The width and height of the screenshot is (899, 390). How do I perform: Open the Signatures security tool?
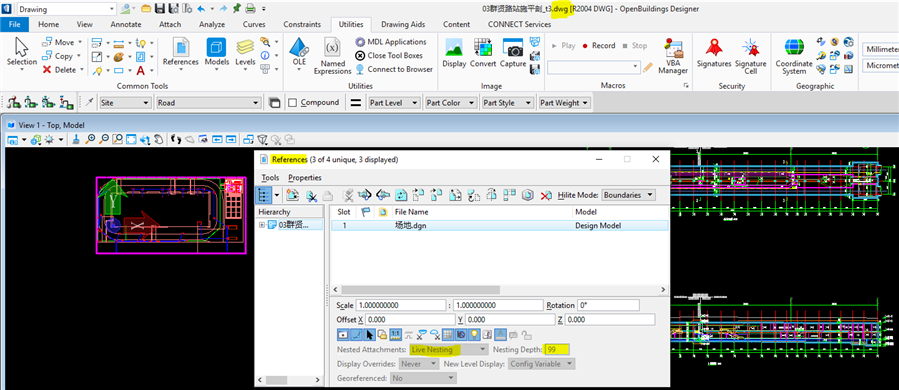(x=714, y=53)
